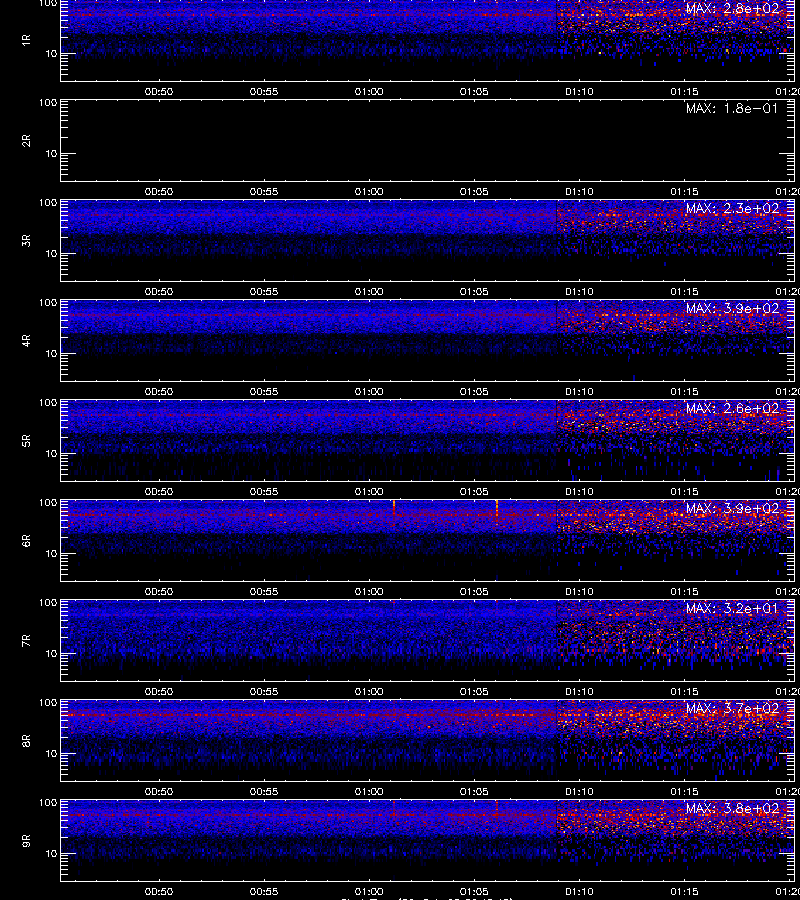Click the 00:50 time label under 1R panel
Viewport: 800px width, 900px height.
coord(159,91)
